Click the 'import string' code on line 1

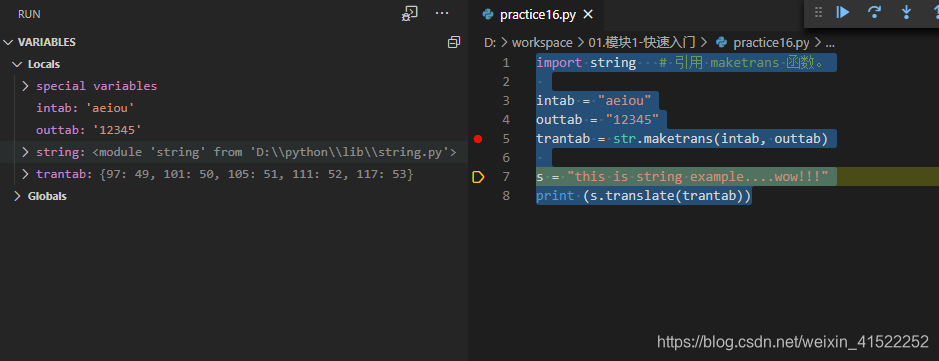coord(586,62)
